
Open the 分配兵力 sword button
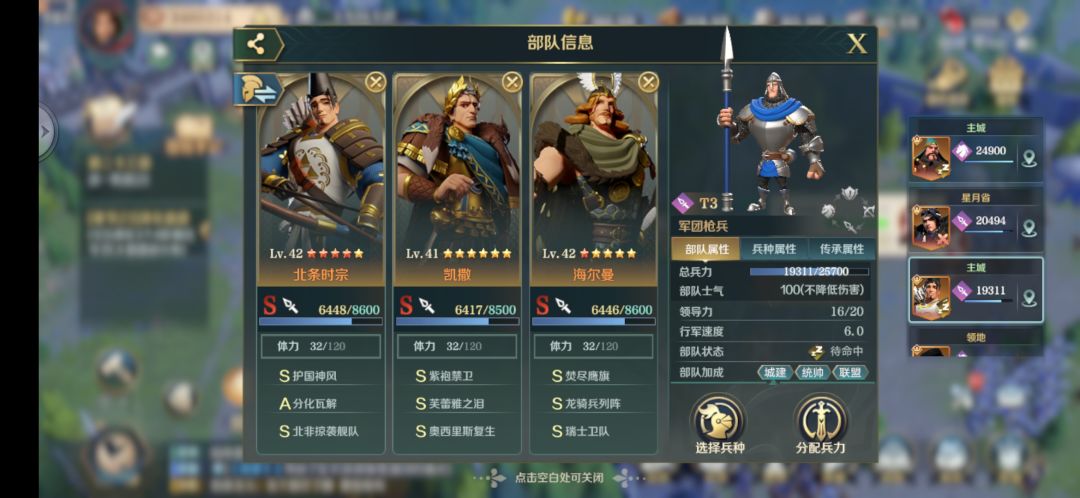(x=820, y=425)
